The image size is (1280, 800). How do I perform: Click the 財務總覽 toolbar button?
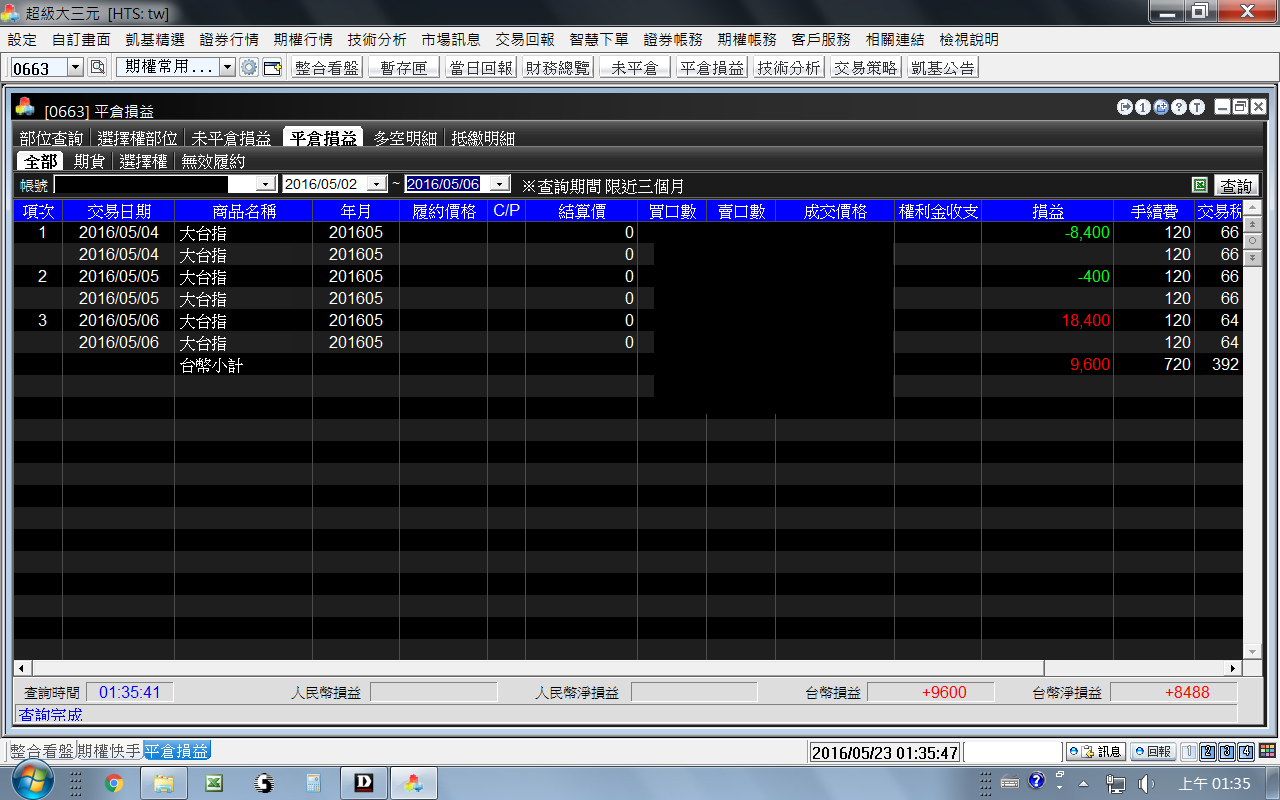click(558, 68)
